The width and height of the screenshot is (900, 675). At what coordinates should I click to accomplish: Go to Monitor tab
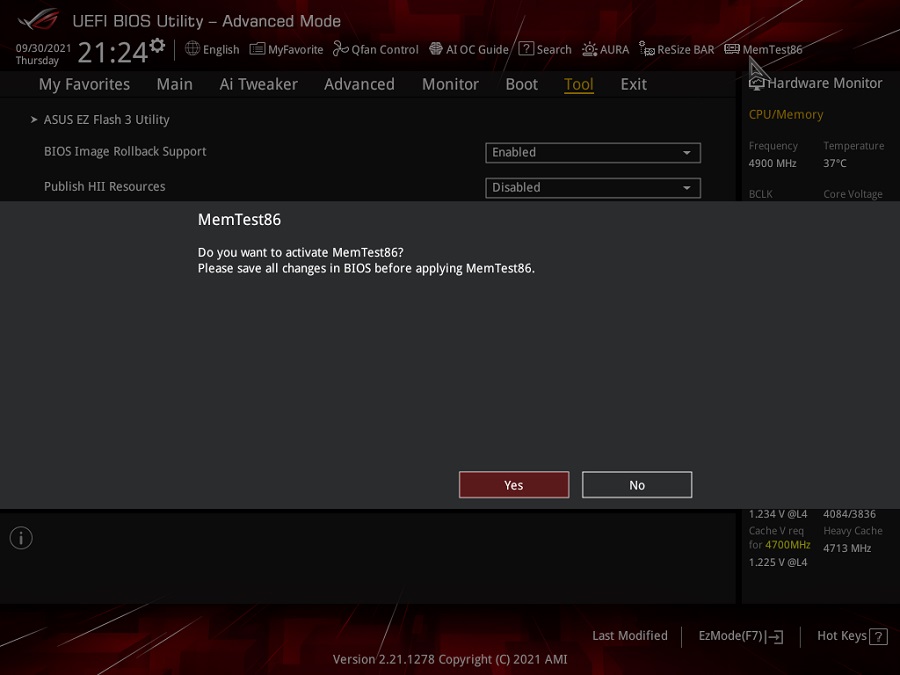click(x=451, y=84)
